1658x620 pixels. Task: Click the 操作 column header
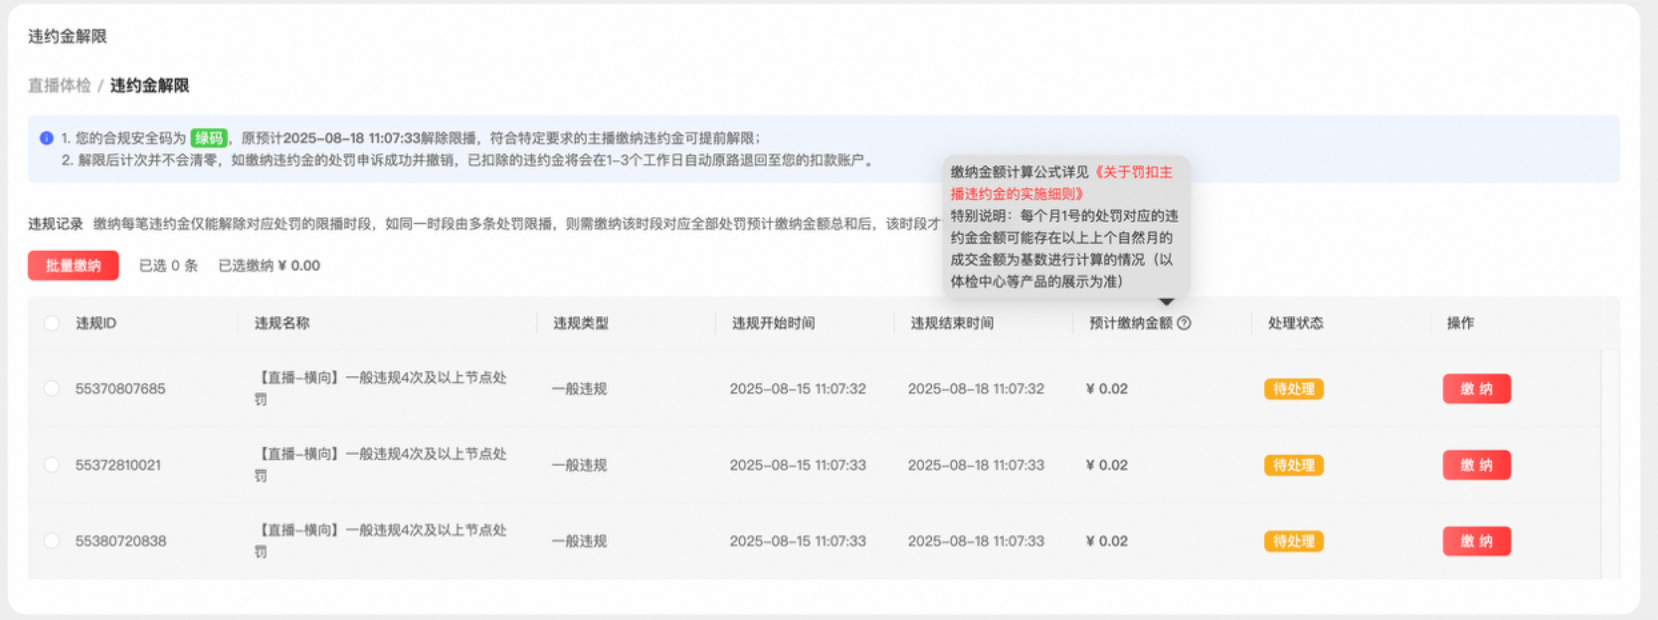tap(1460, 323)
